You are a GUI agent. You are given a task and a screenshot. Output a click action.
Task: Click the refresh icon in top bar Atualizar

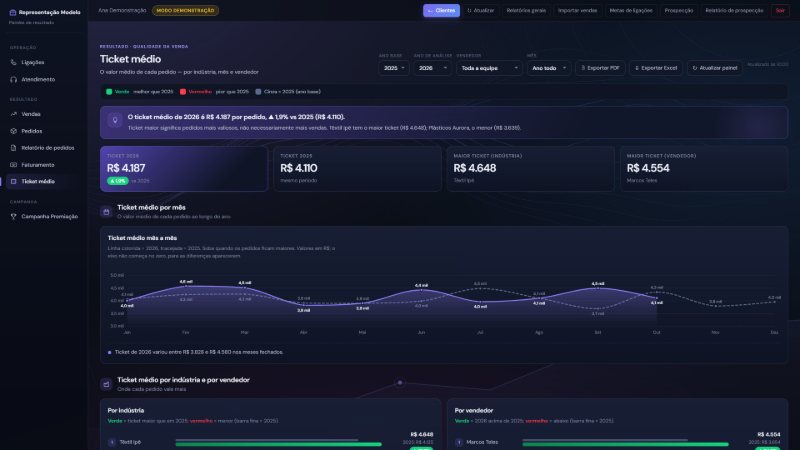tap(469, 10)
